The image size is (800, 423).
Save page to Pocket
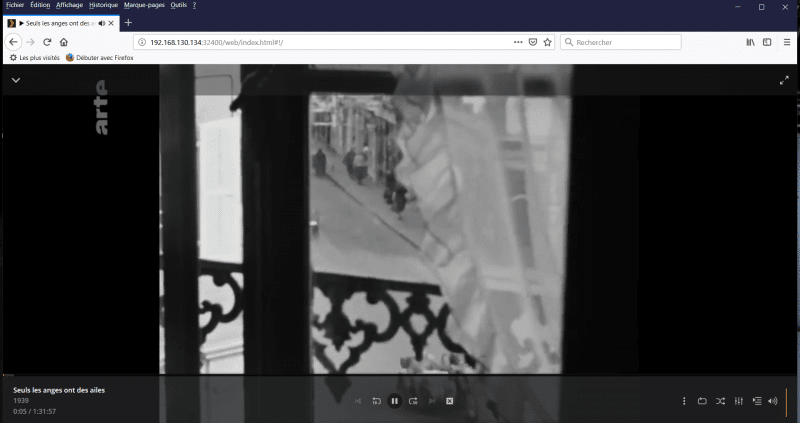[x=533, y=42]
